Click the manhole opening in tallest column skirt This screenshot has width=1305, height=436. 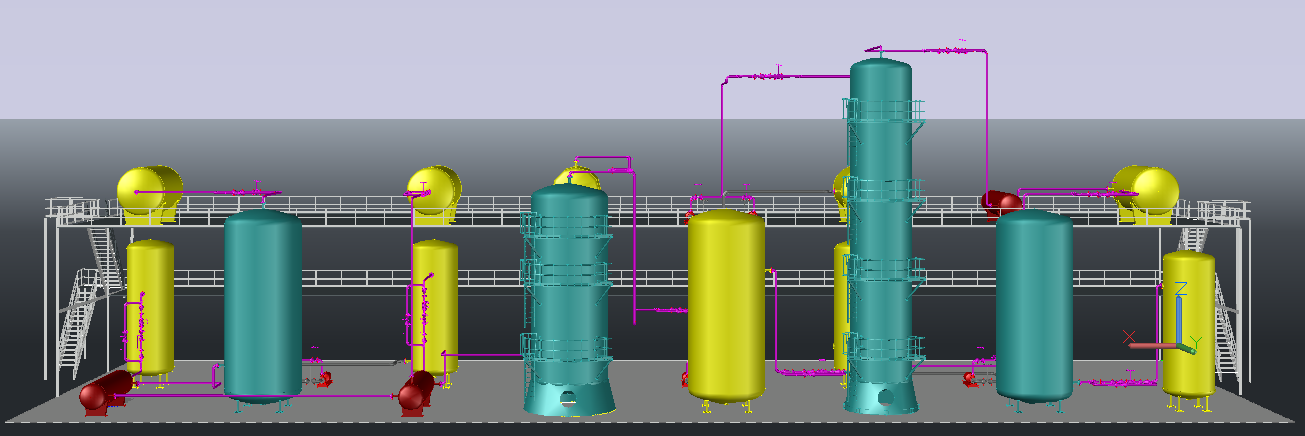point(884,397)
